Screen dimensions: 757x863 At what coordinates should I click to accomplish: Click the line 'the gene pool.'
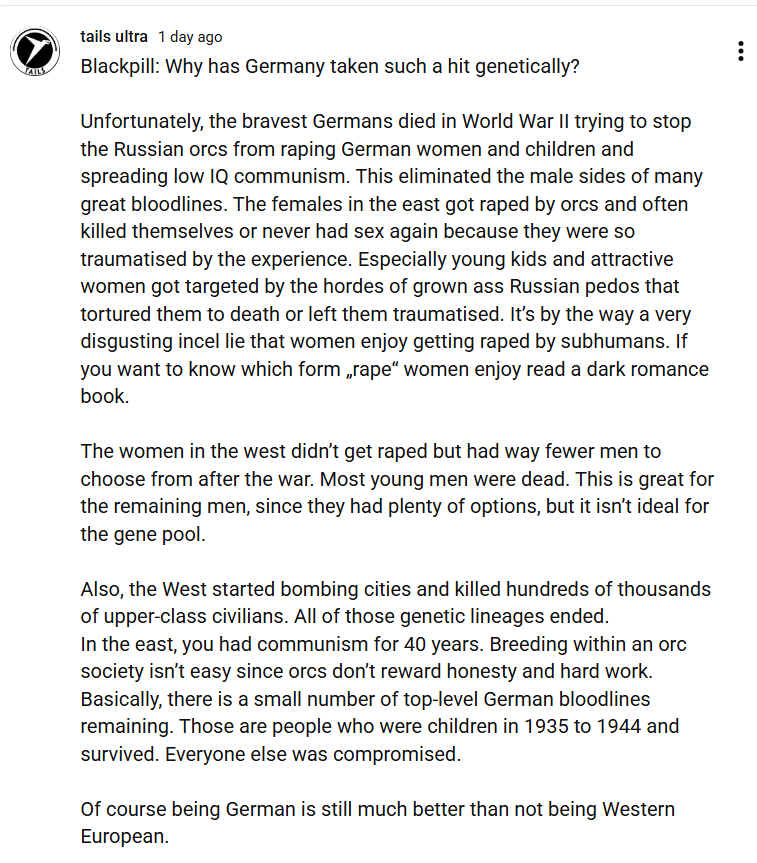pyautogui.click(x=143, y=534)
